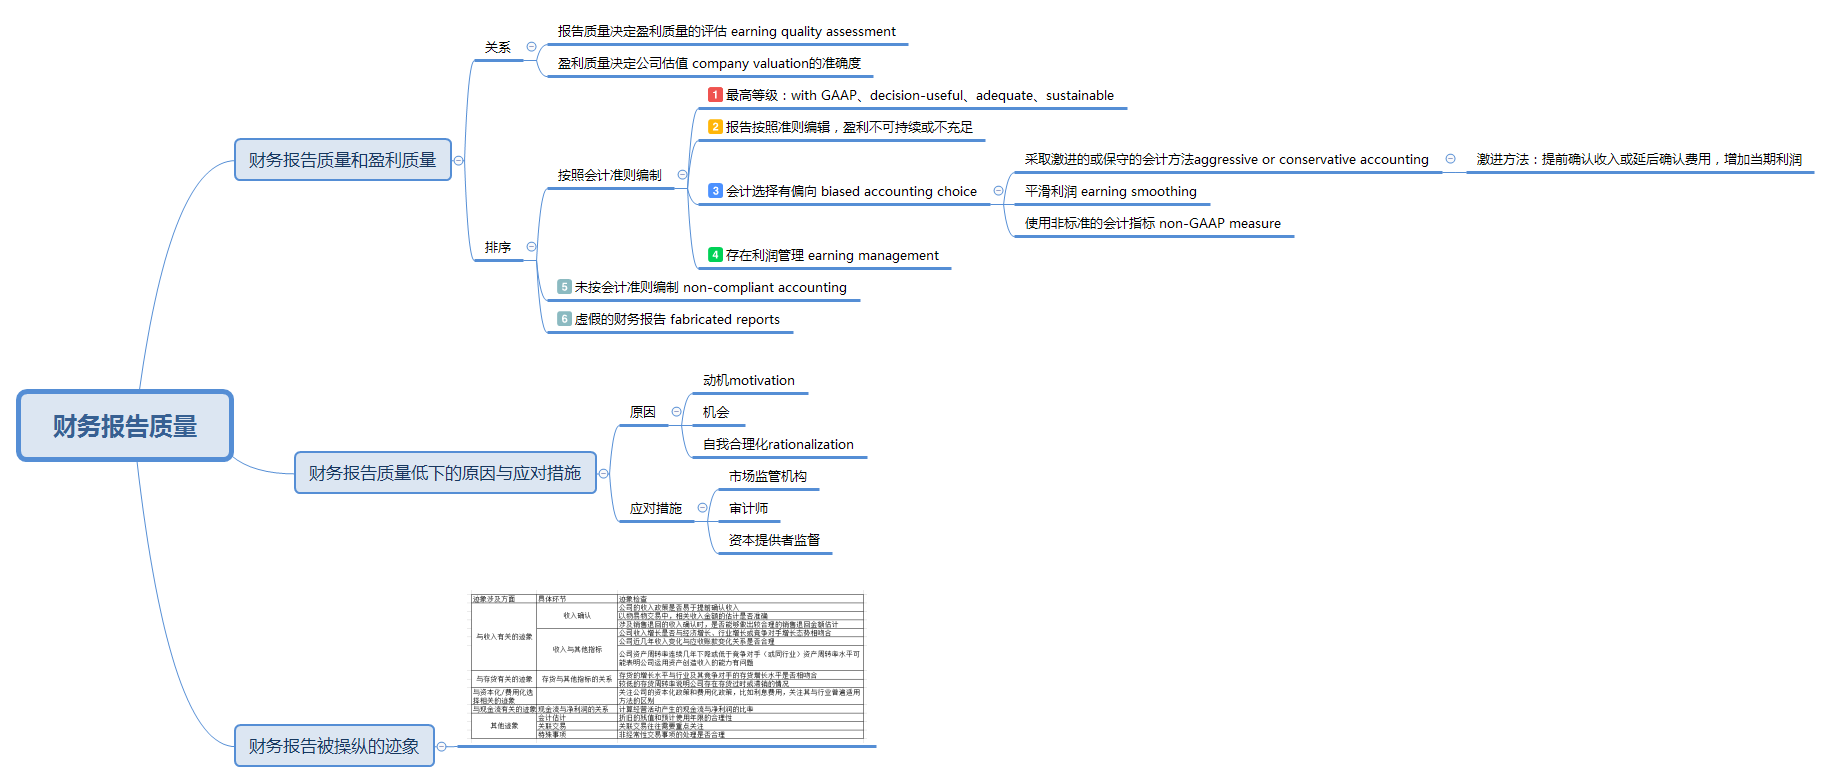
Task: Click the blue priority 3 marker icon
Action: tap(715, 191)
